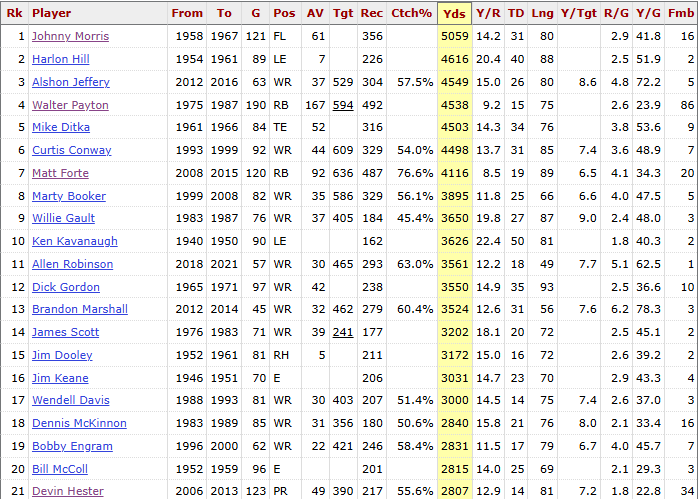Open Dennis McKinnon player link
The image size is (698, 499).
point(79,423)
